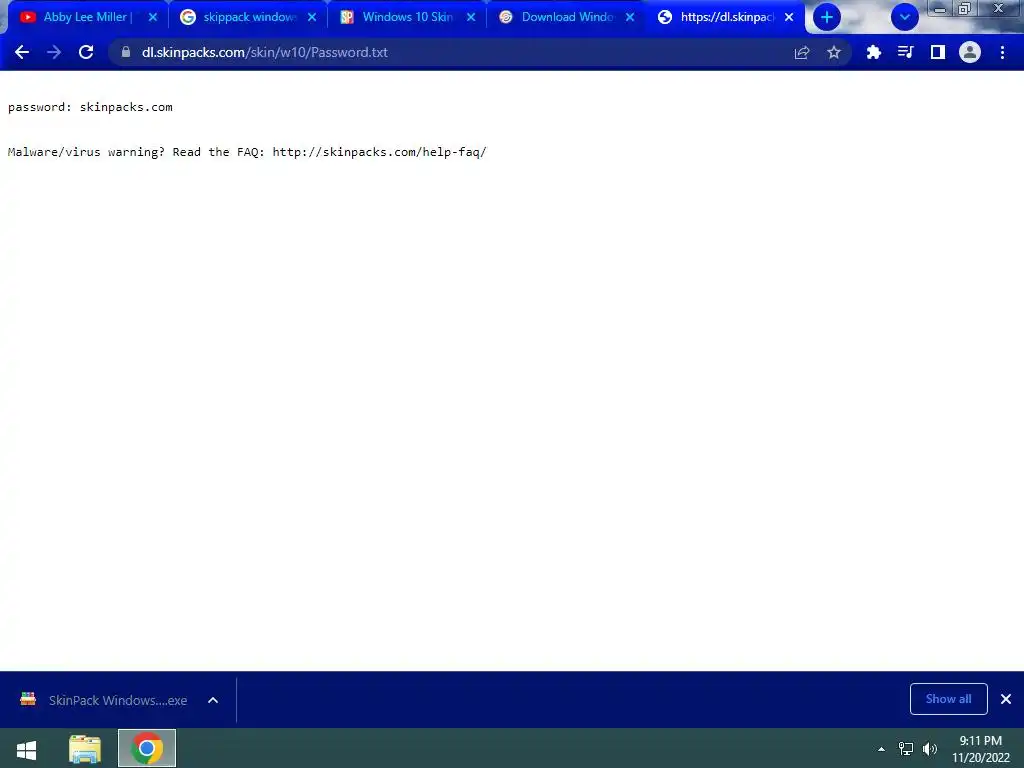Open the Extensions puzzle icon

click(x=873, y=52)
